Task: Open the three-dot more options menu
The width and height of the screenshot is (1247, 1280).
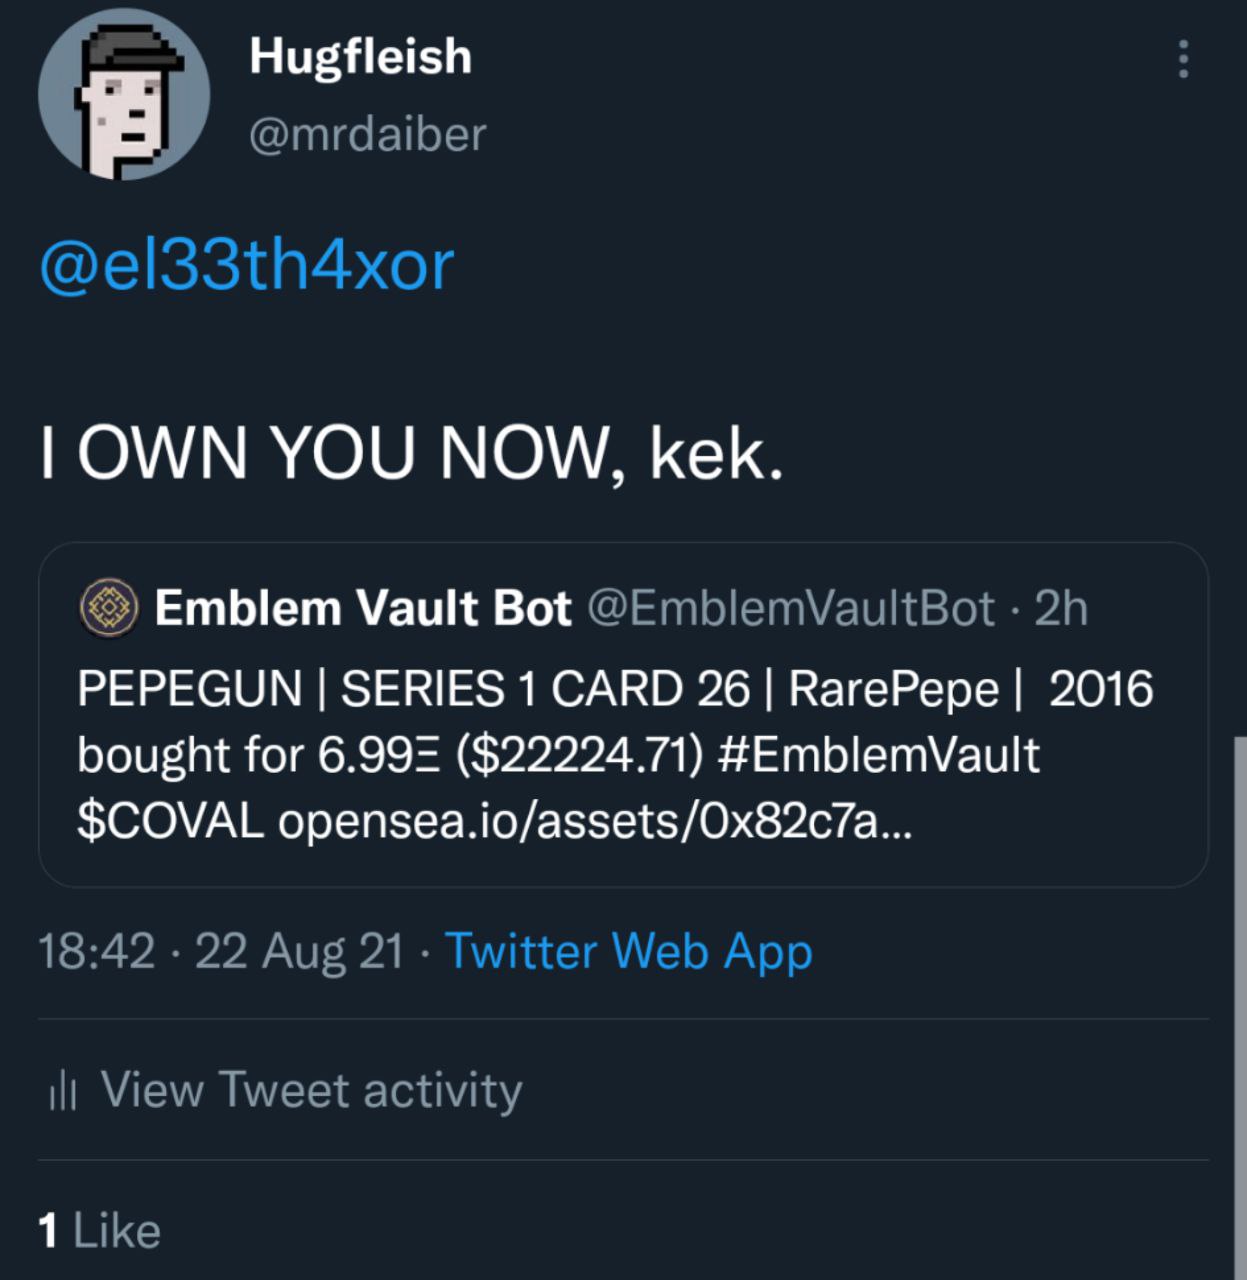Action: tap(1183, 60)
